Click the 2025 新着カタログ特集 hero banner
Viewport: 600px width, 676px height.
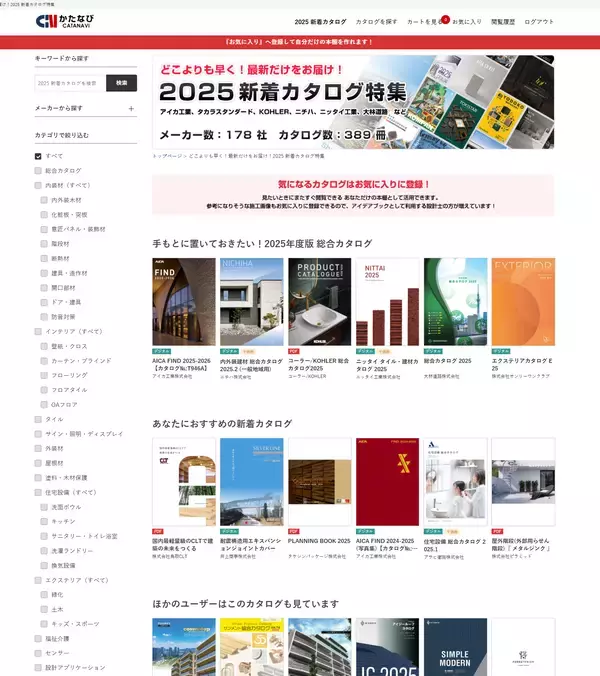click(353, 102)
